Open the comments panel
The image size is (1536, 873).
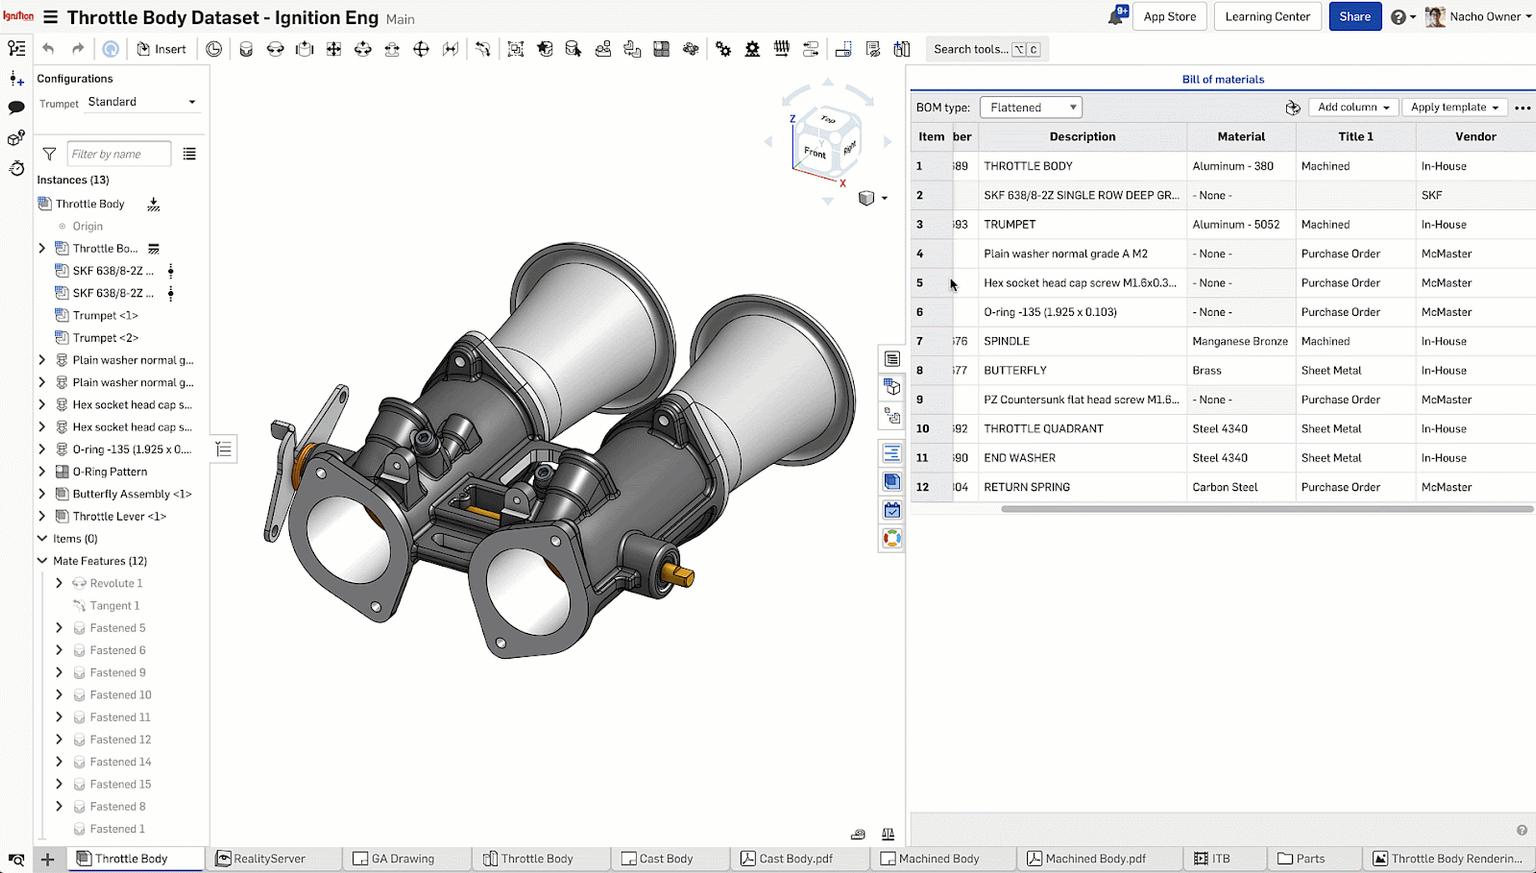click(16, 107)
